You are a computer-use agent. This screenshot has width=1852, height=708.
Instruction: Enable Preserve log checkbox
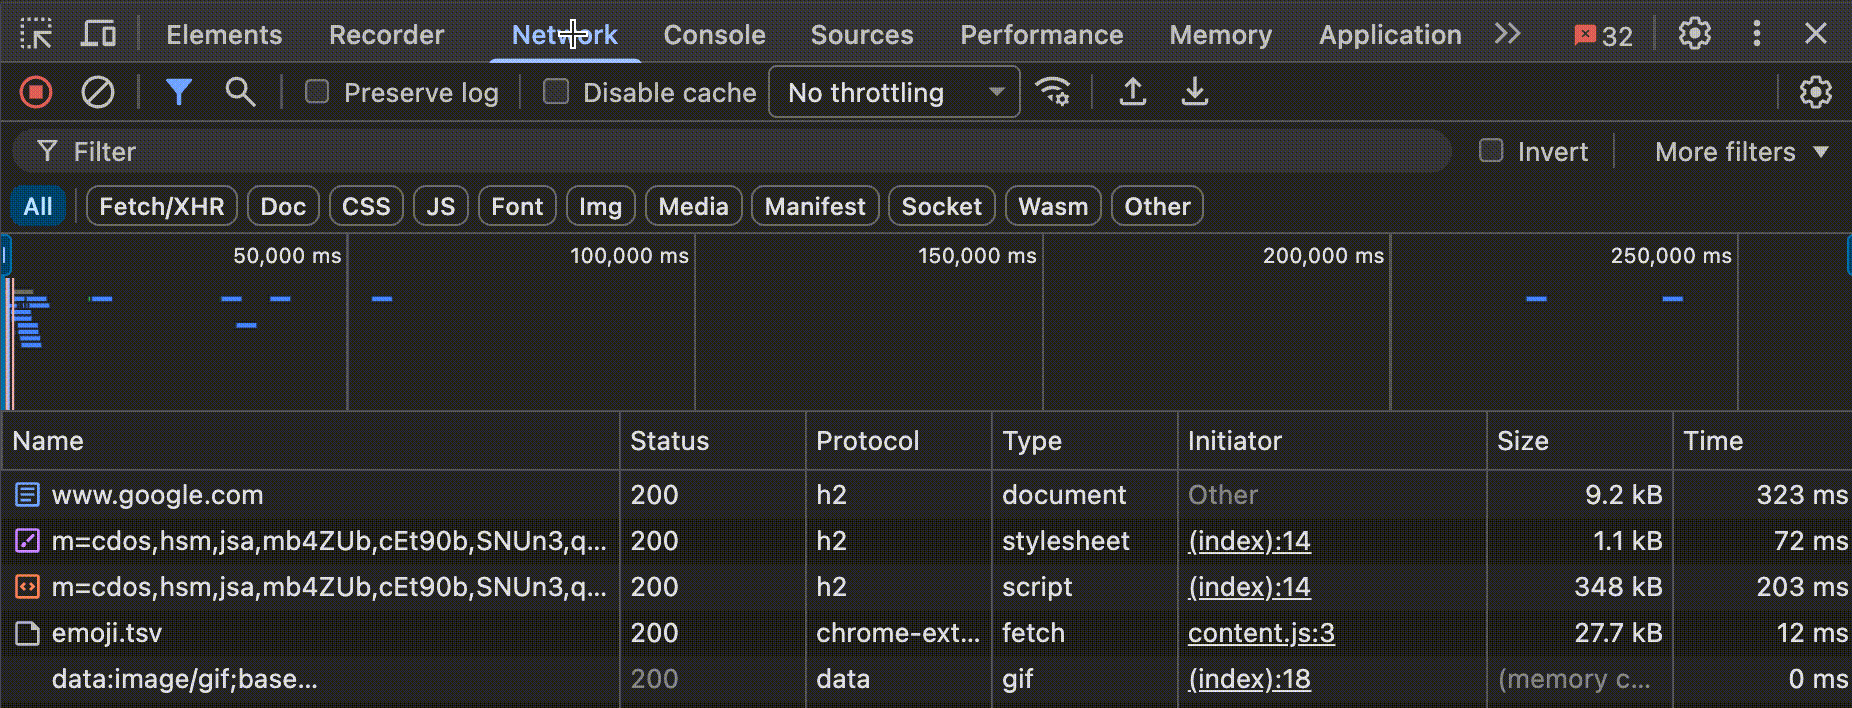click(317, 93)
